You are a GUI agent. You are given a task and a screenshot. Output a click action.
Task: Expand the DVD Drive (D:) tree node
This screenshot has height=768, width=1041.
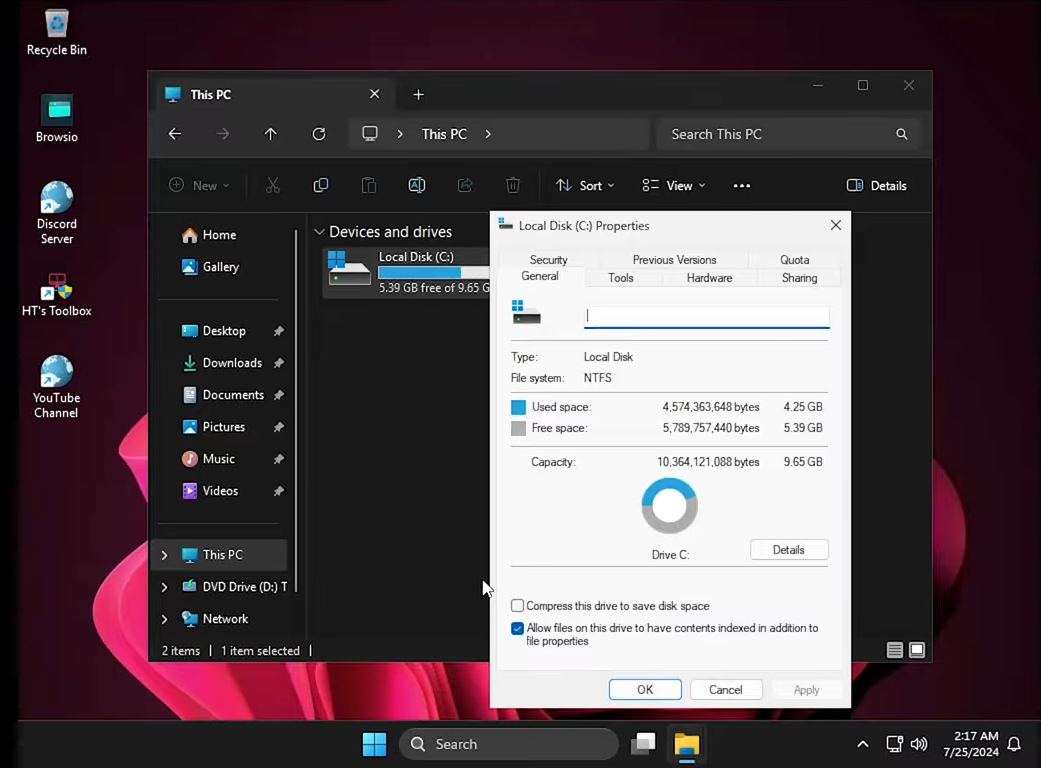[165, 587]
